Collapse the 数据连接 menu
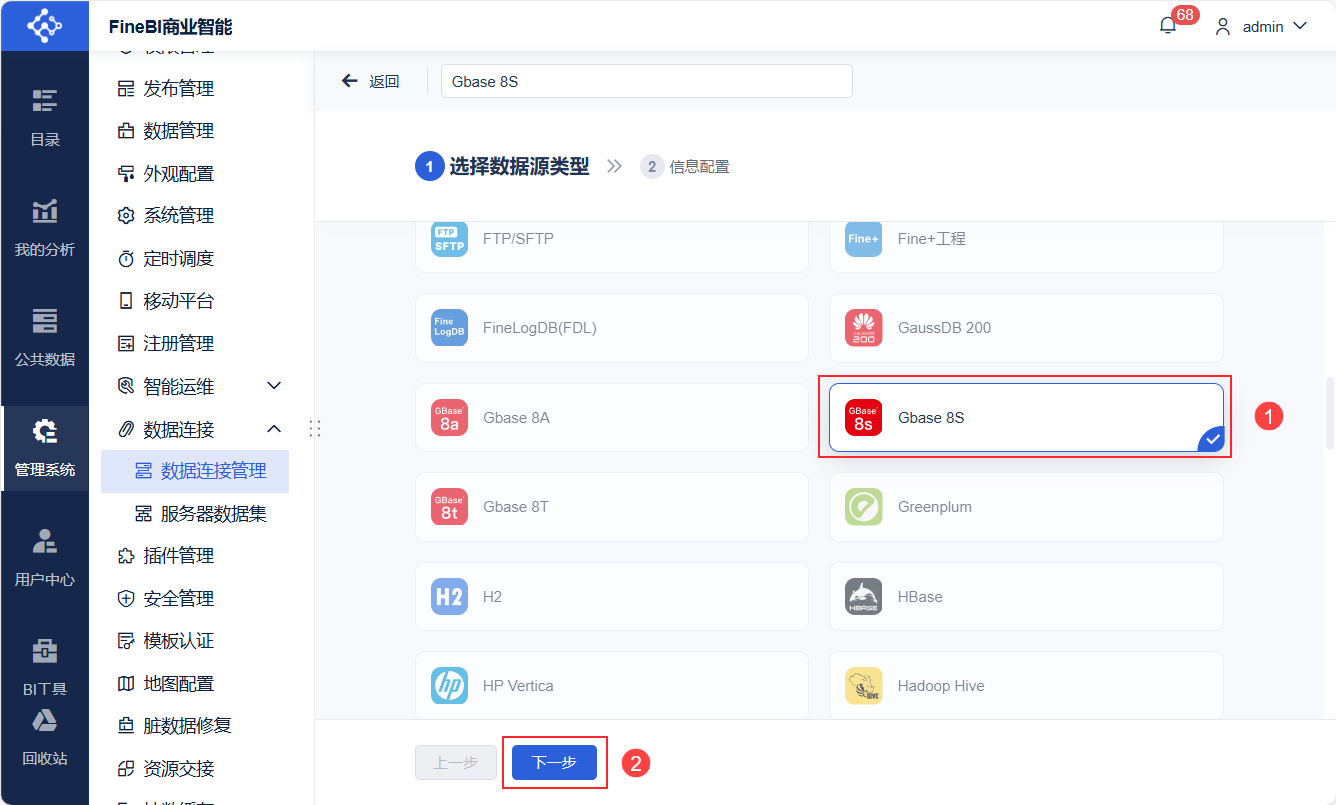The height and width of the screenshot is (805, 1336). 274,429
